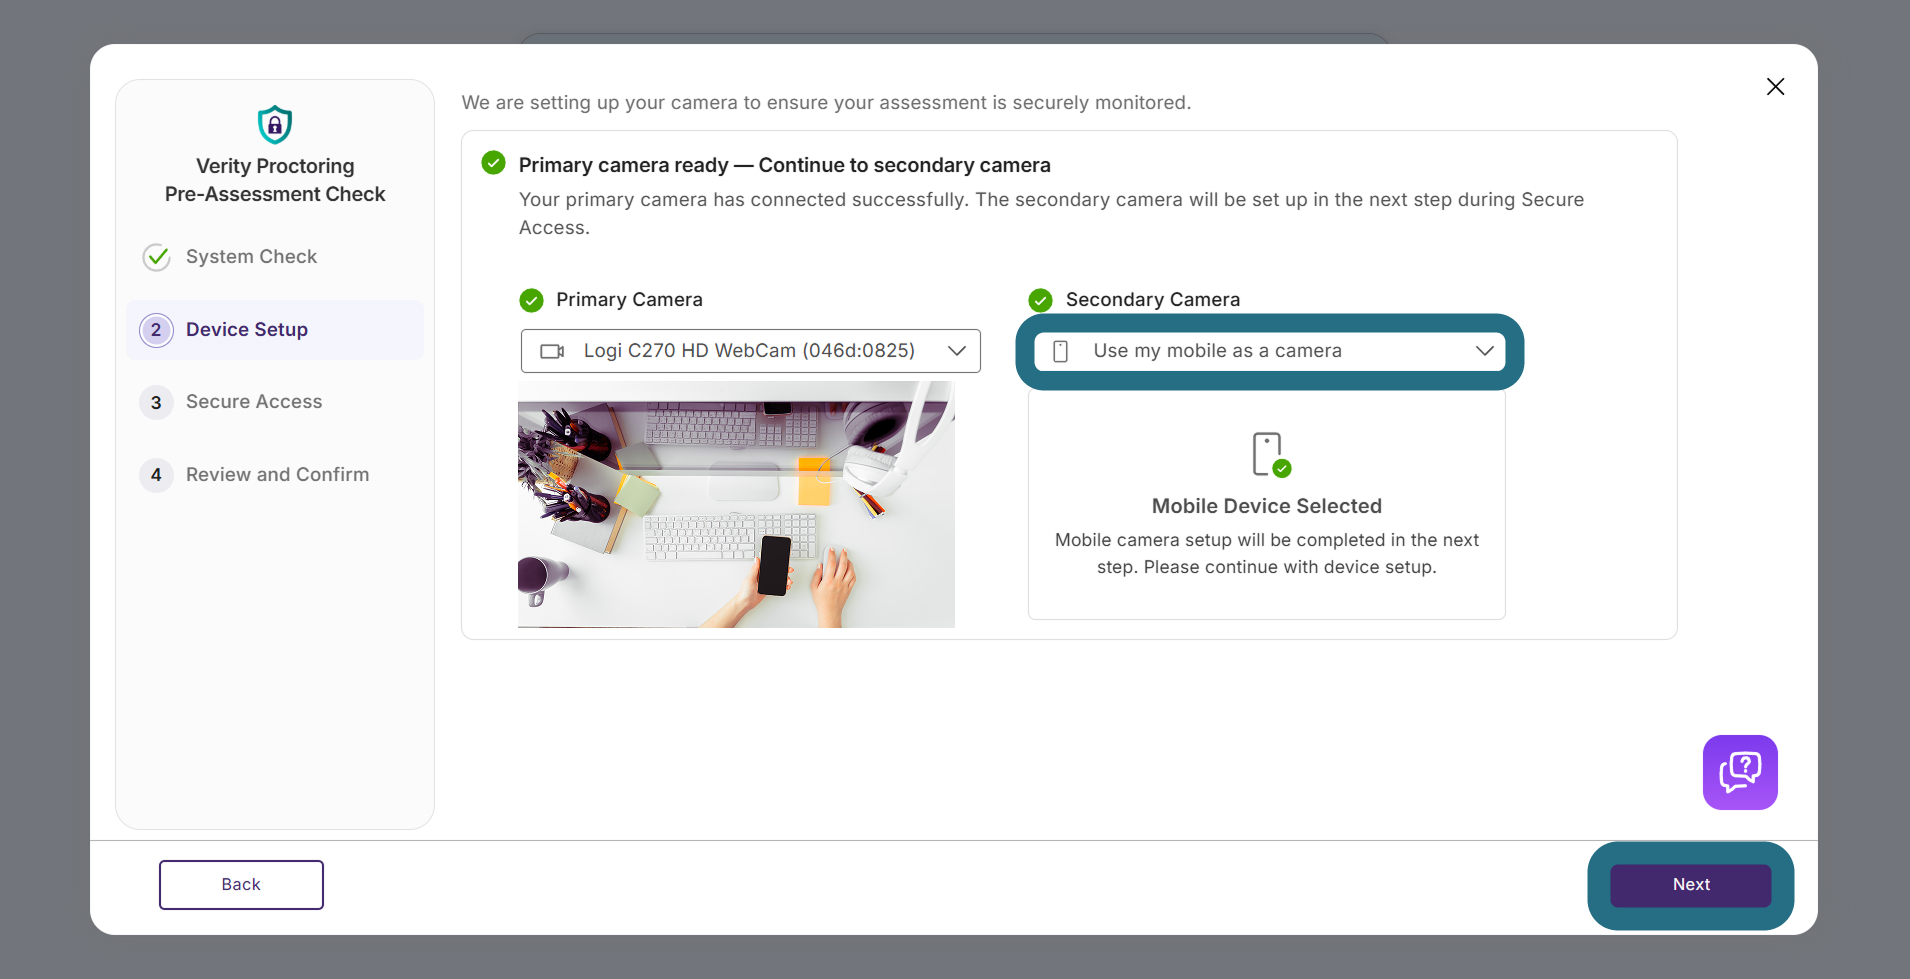Click the Next button
This screenshot has width=1910, height=979.
[1691, 885]
